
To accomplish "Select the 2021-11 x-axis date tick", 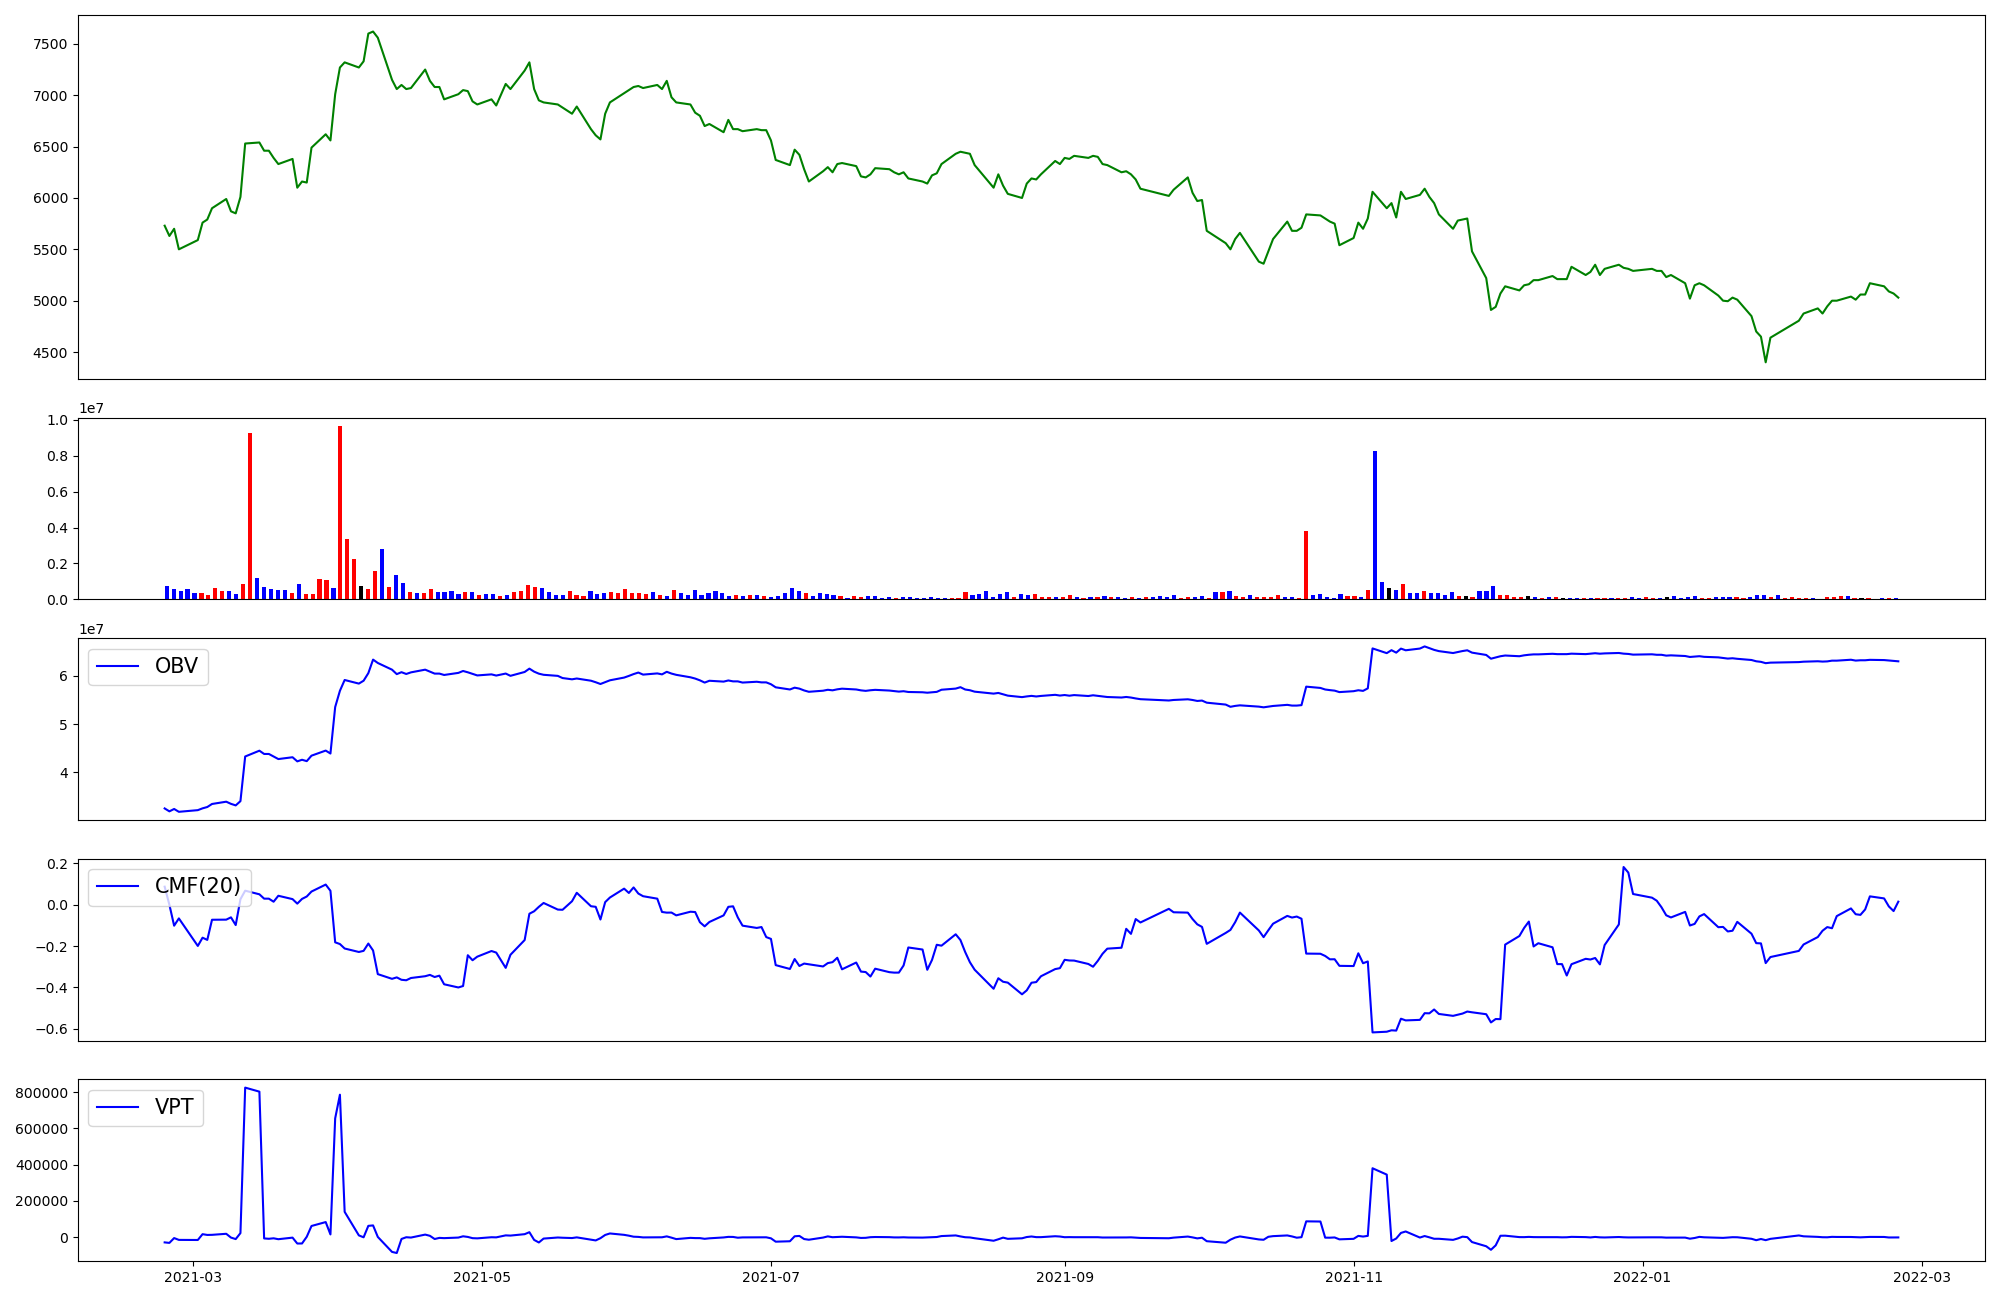I will 1354,1277.
